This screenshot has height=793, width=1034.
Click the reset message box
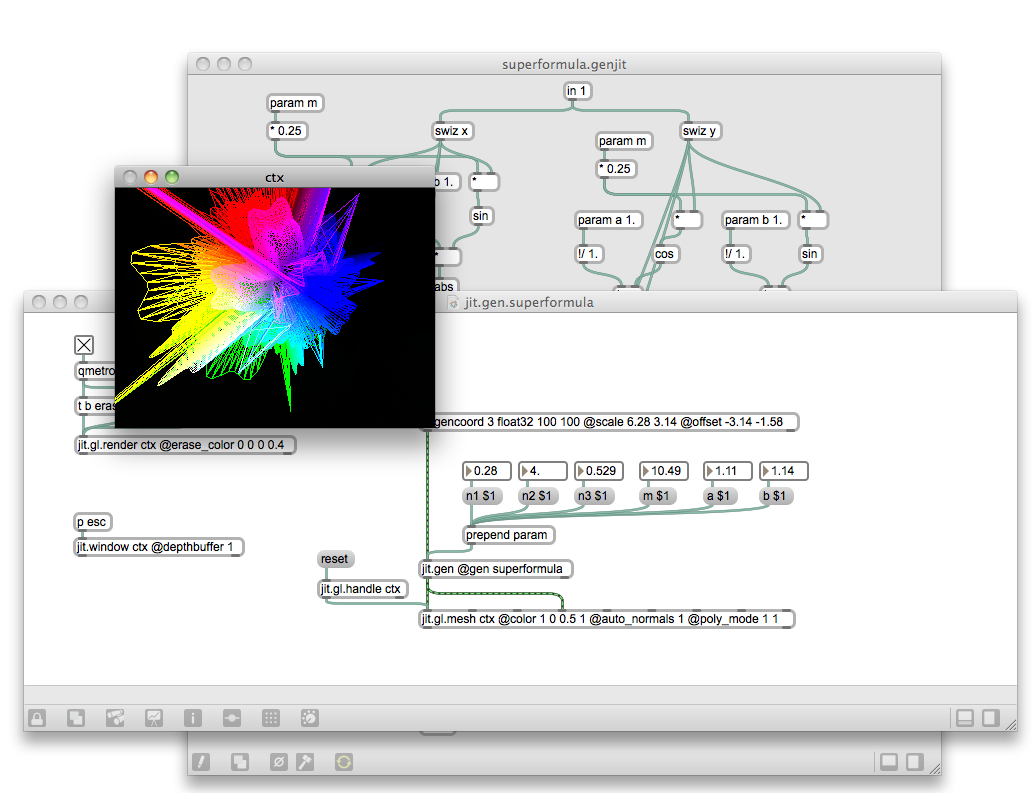tap(335, 559)
